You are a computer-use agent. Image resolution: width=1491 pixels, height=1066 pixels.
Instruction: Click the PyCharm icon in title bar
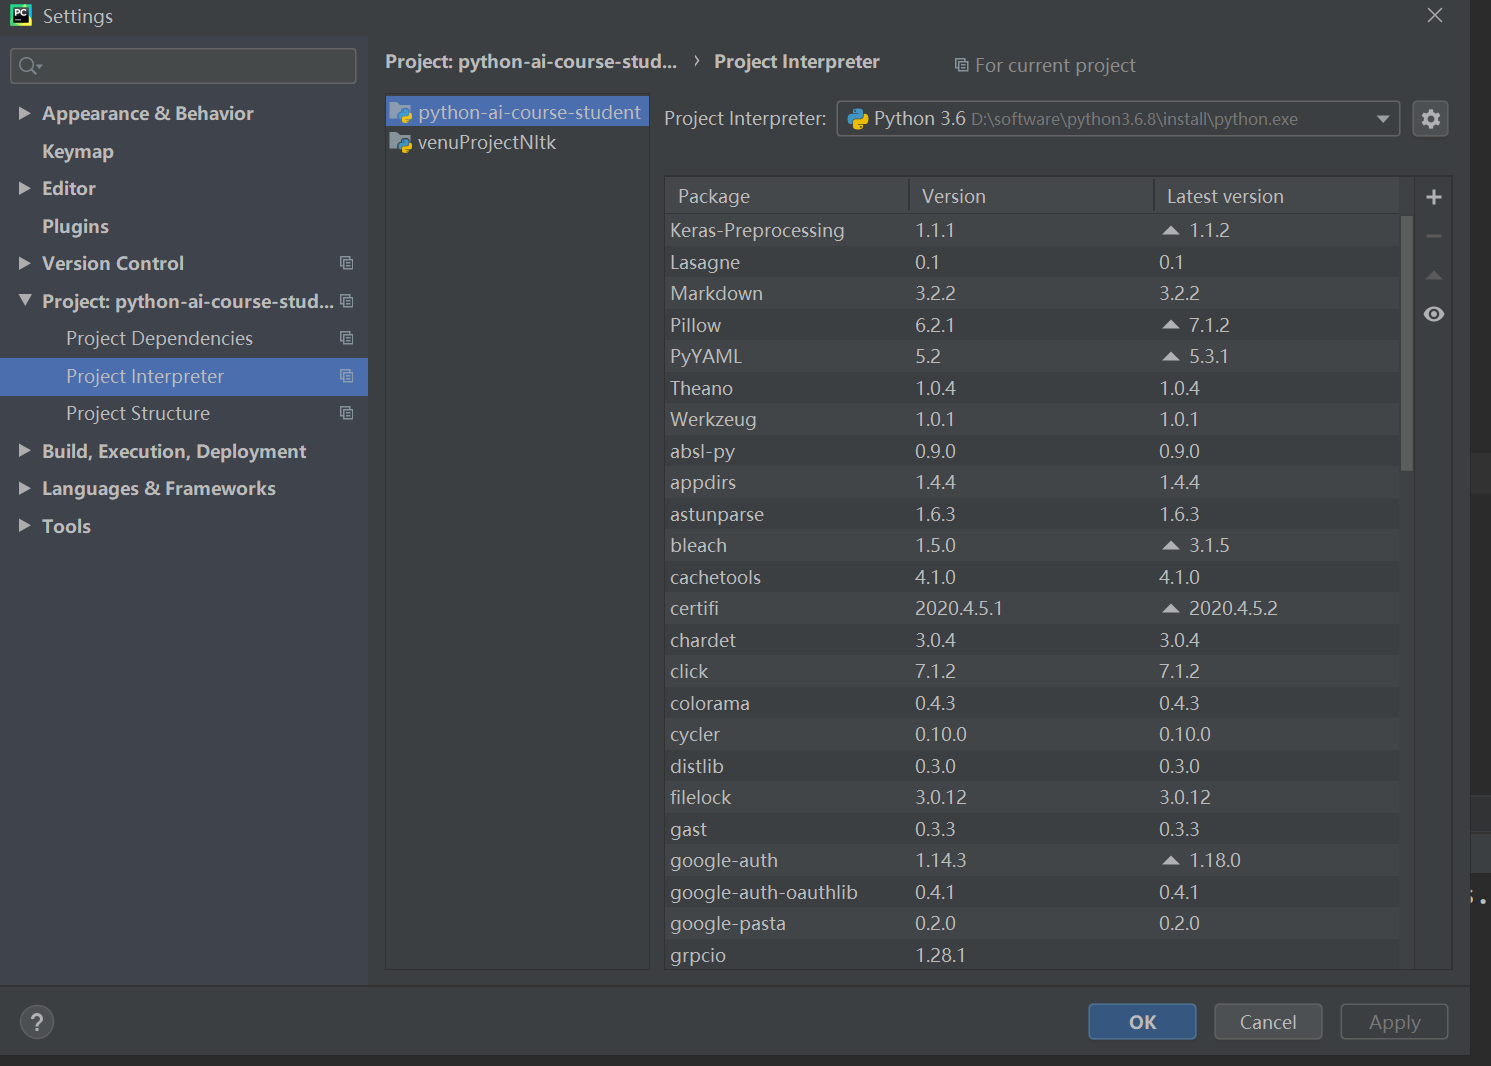(21, 15)
